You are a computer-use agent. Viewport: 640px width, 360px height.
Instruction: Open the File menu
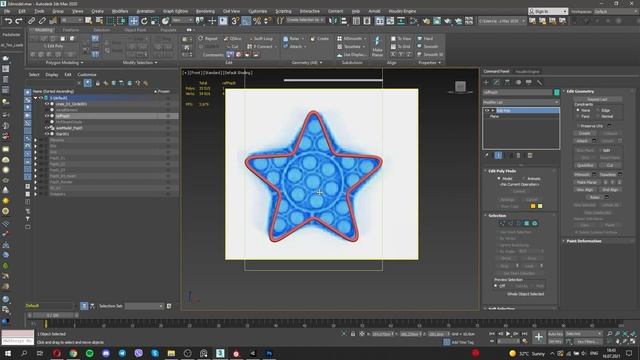(7, 11)
